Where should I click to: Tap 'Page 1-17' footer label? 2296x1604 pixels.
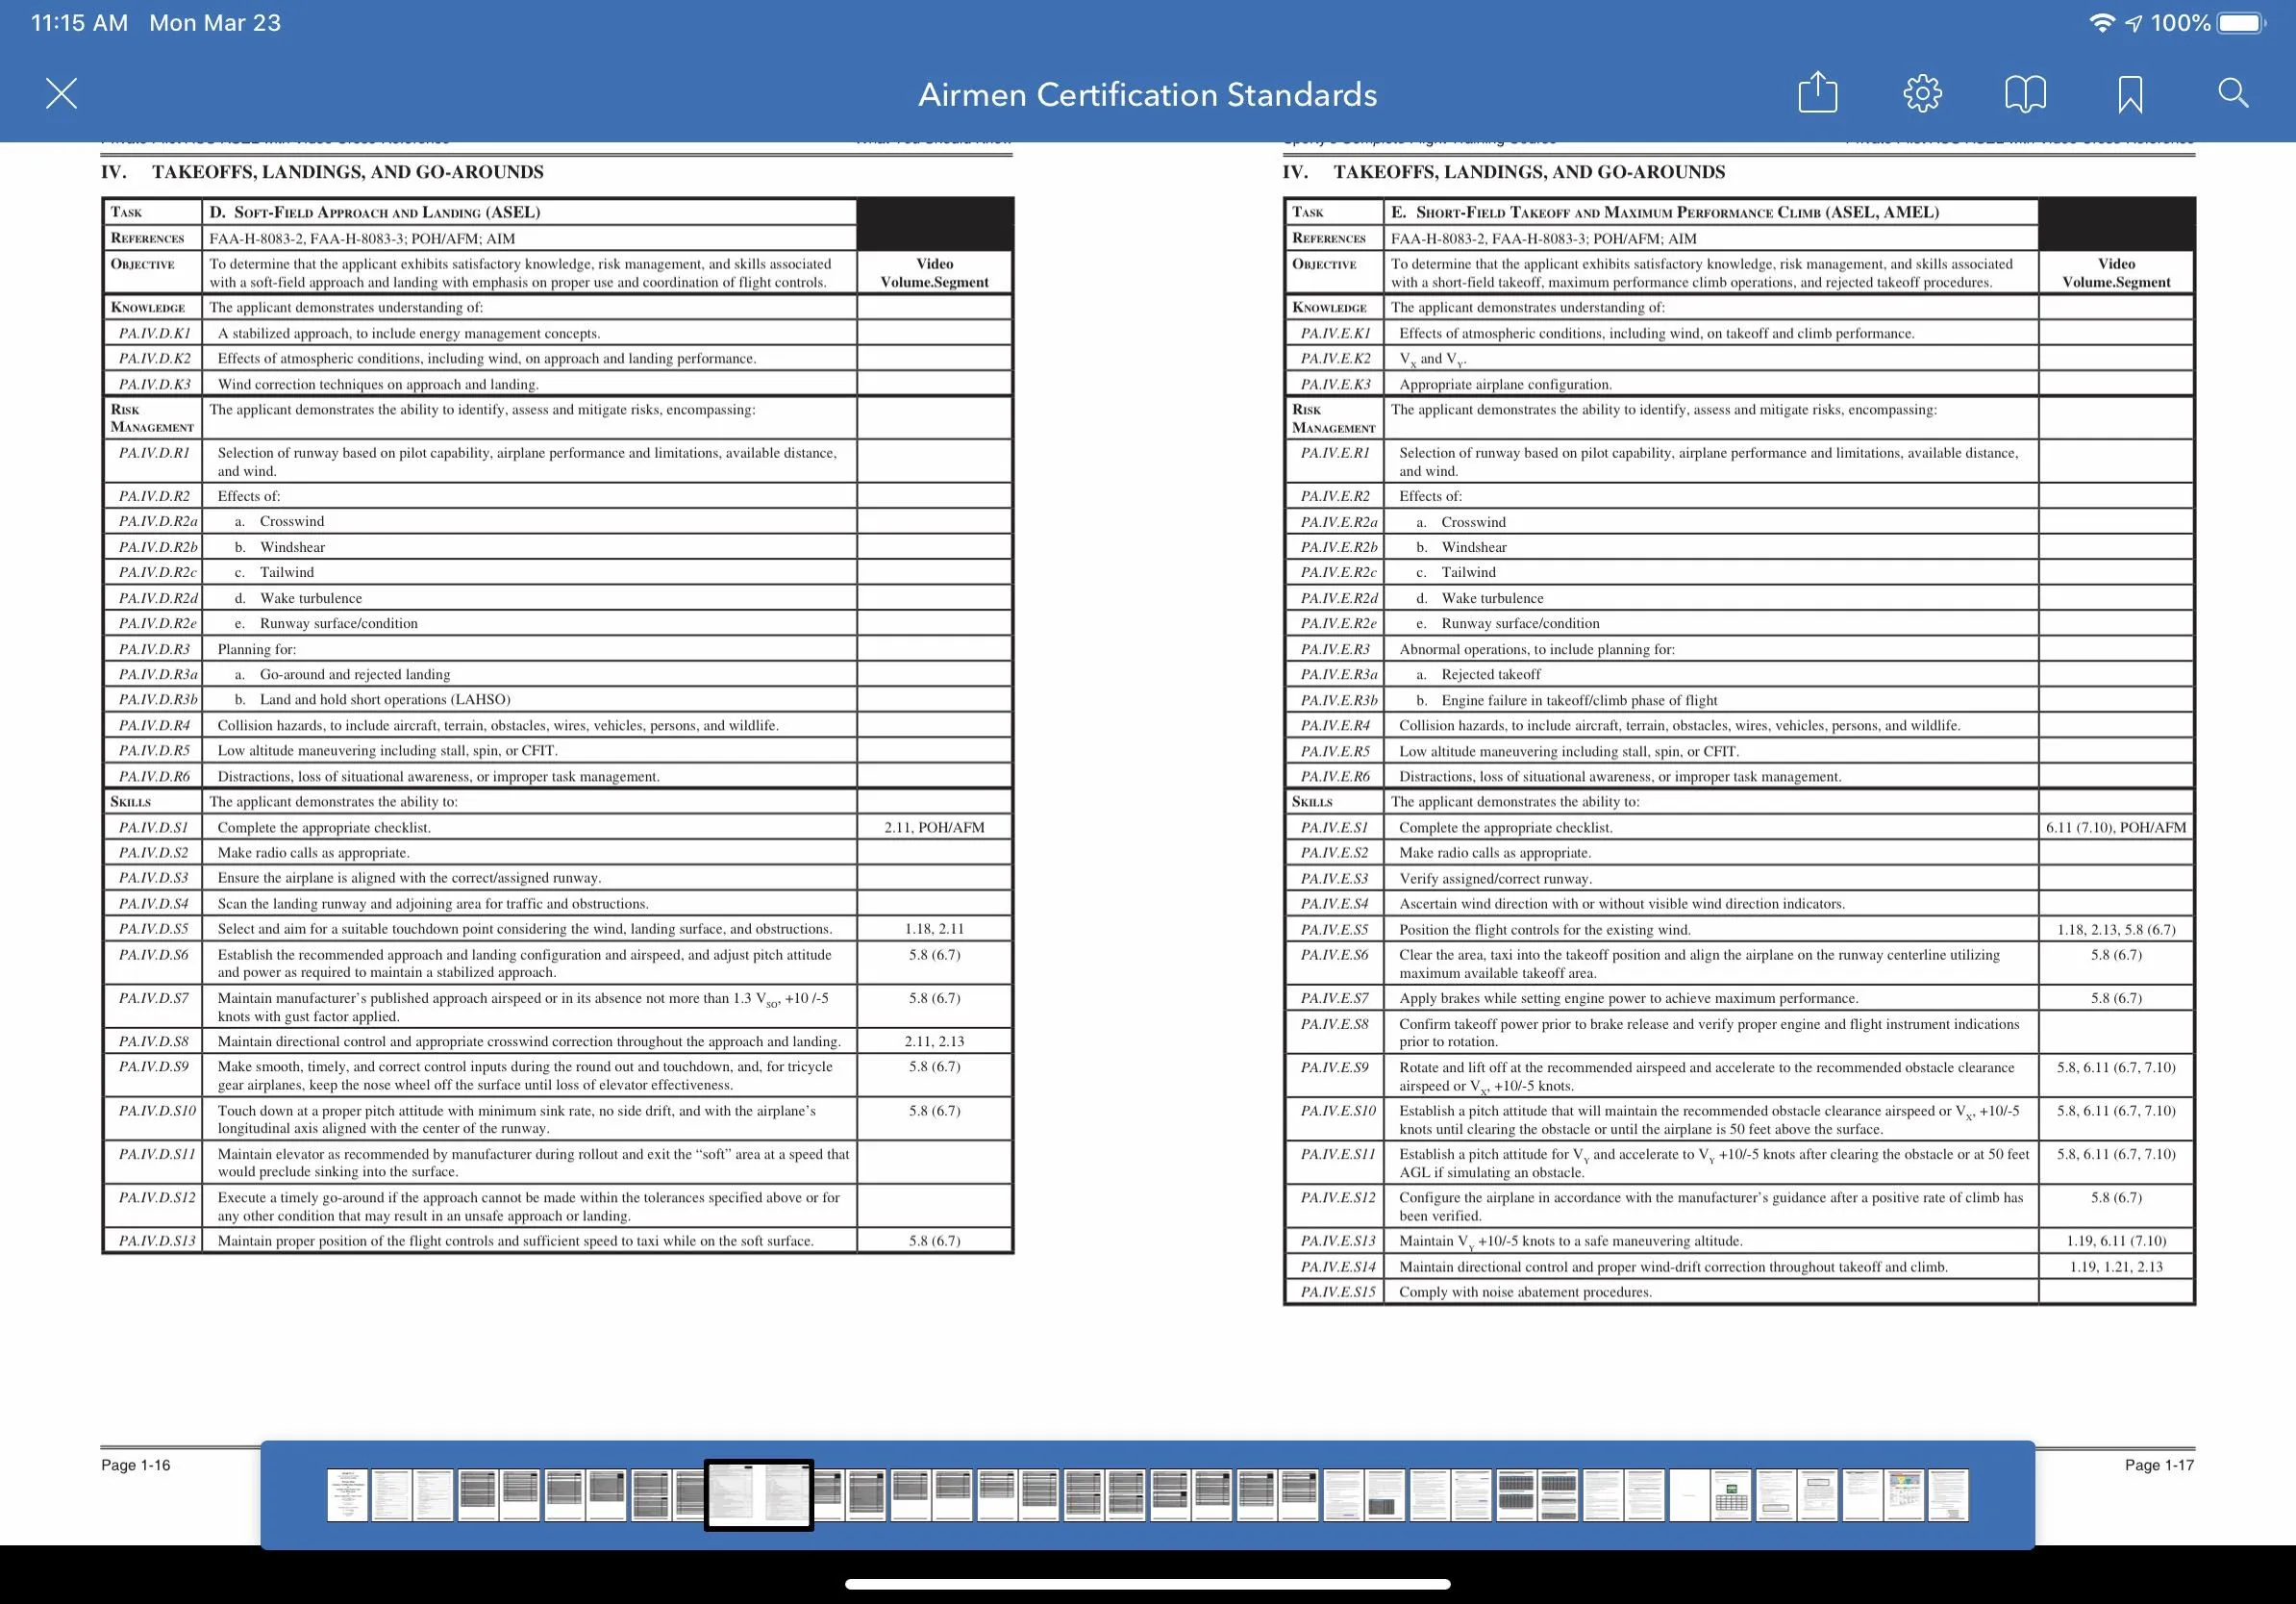tap(2159, 1465)
